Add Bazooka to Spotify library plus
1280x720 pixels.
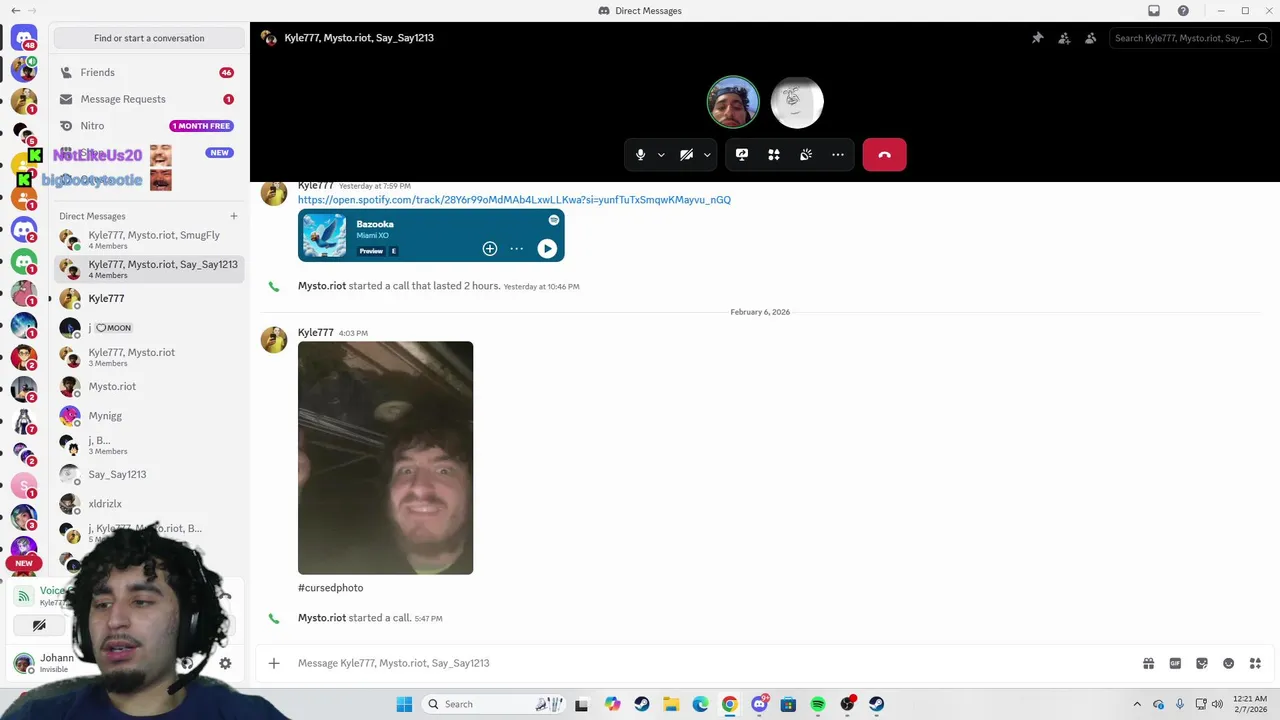[490, 249]
